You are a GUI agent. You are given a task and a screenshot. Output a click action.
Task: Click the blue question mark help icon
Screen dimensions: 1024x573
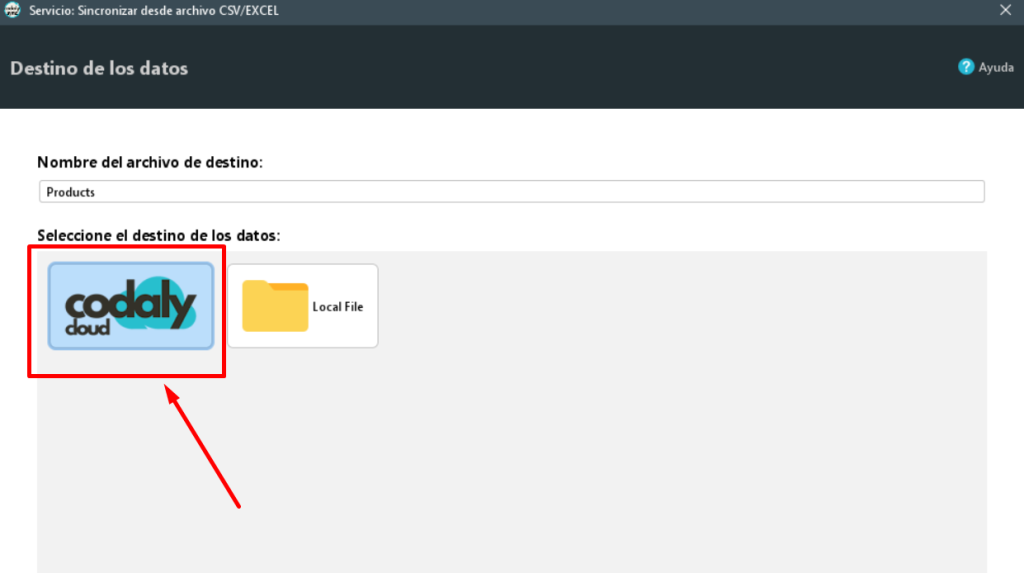[966, 67]
